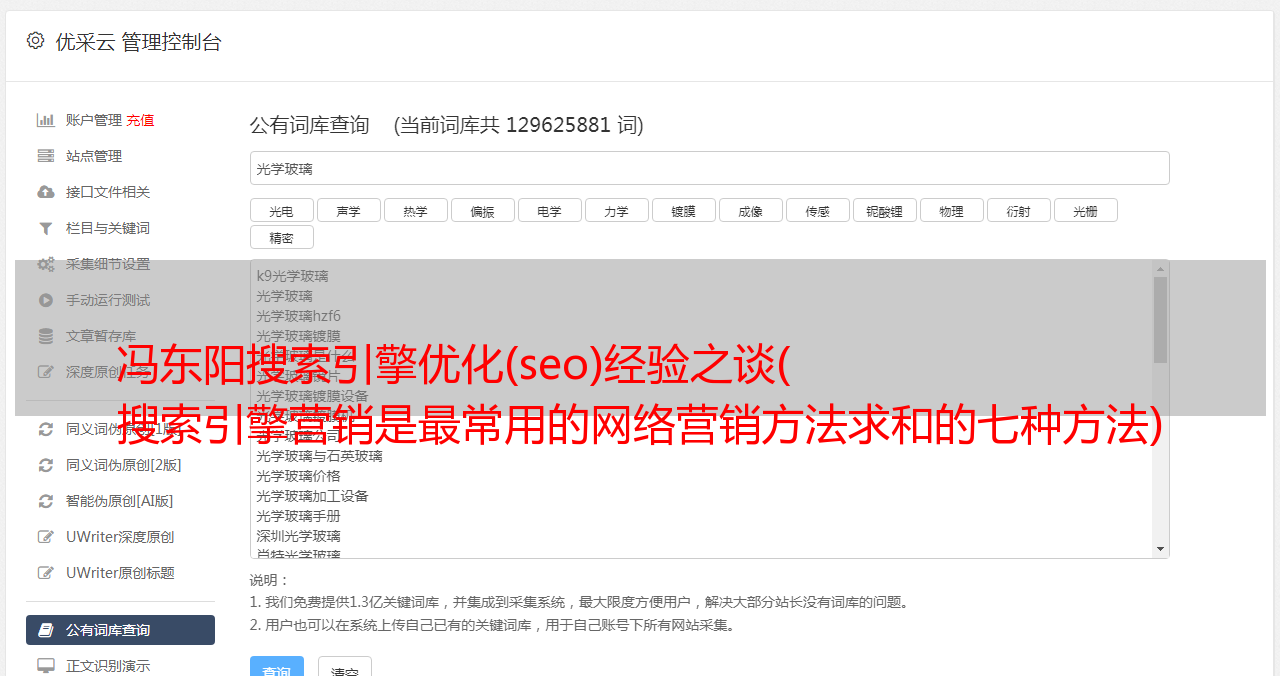This screenshot has height=676, width=1280.
Task: Click the results list scrollbar down arrow
Action: coord(1160,549)
